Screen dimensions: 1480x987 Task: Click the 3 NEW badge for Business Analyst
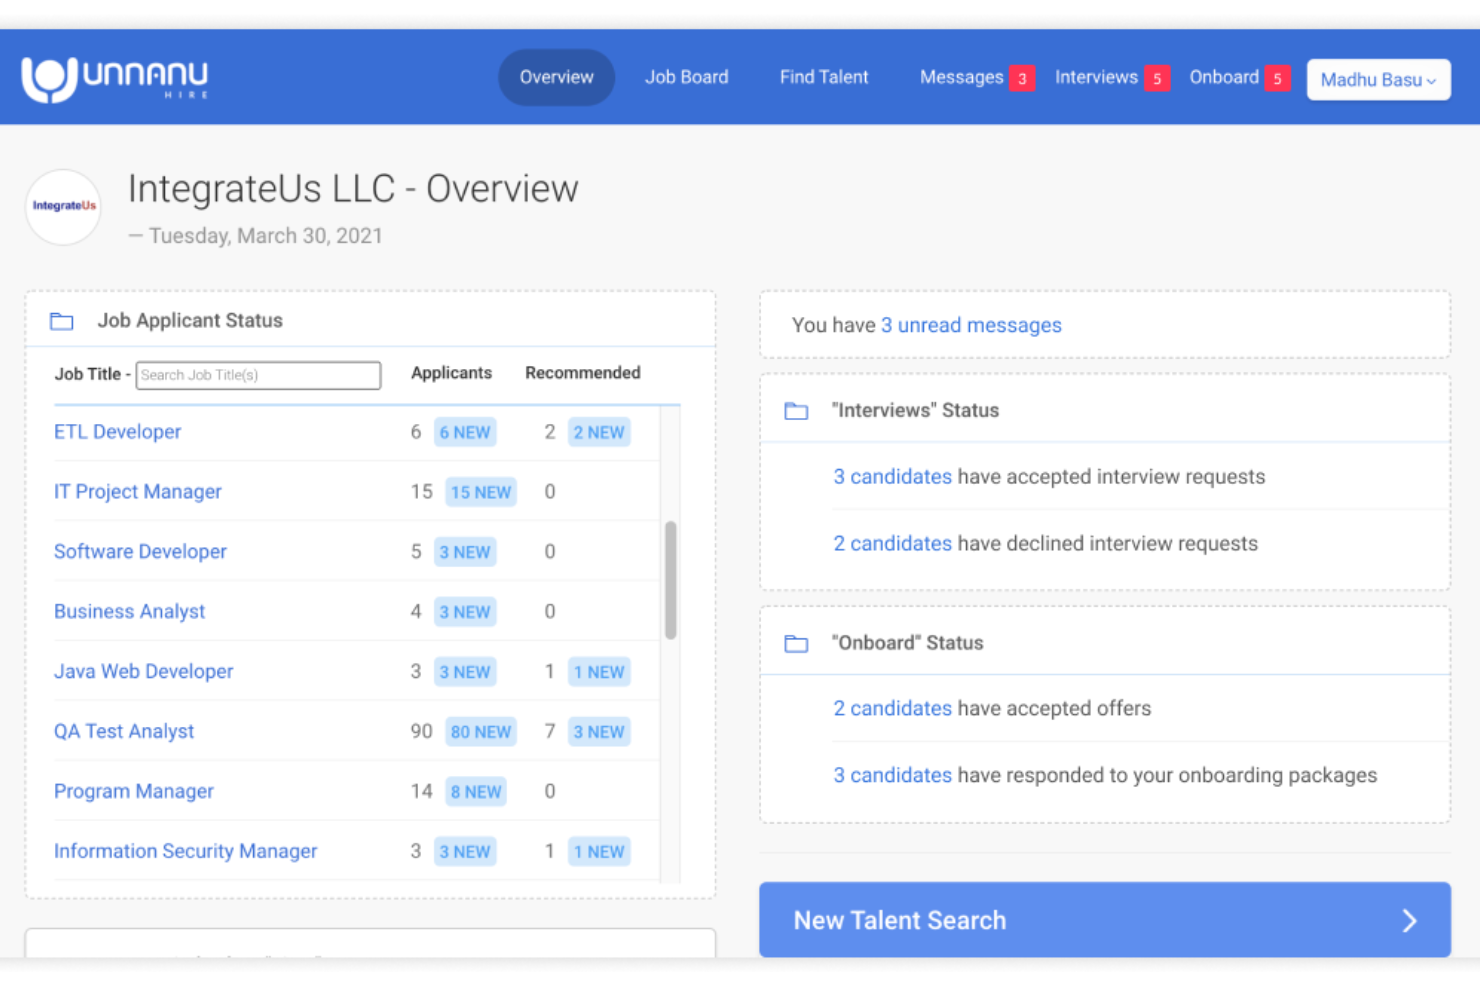pos(465,613)
